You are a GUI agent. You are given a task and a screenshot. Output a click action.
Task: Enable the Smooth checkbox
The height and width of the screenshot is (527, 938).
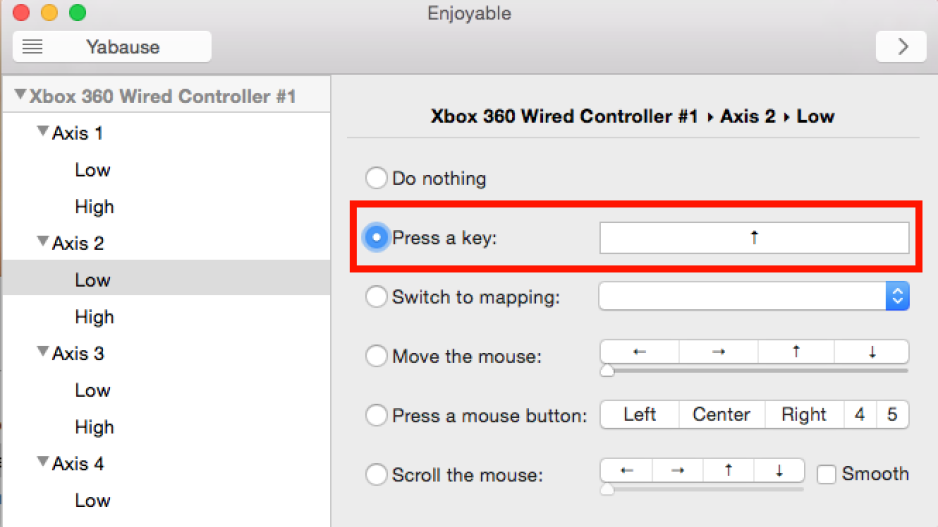tap(826, 474)
